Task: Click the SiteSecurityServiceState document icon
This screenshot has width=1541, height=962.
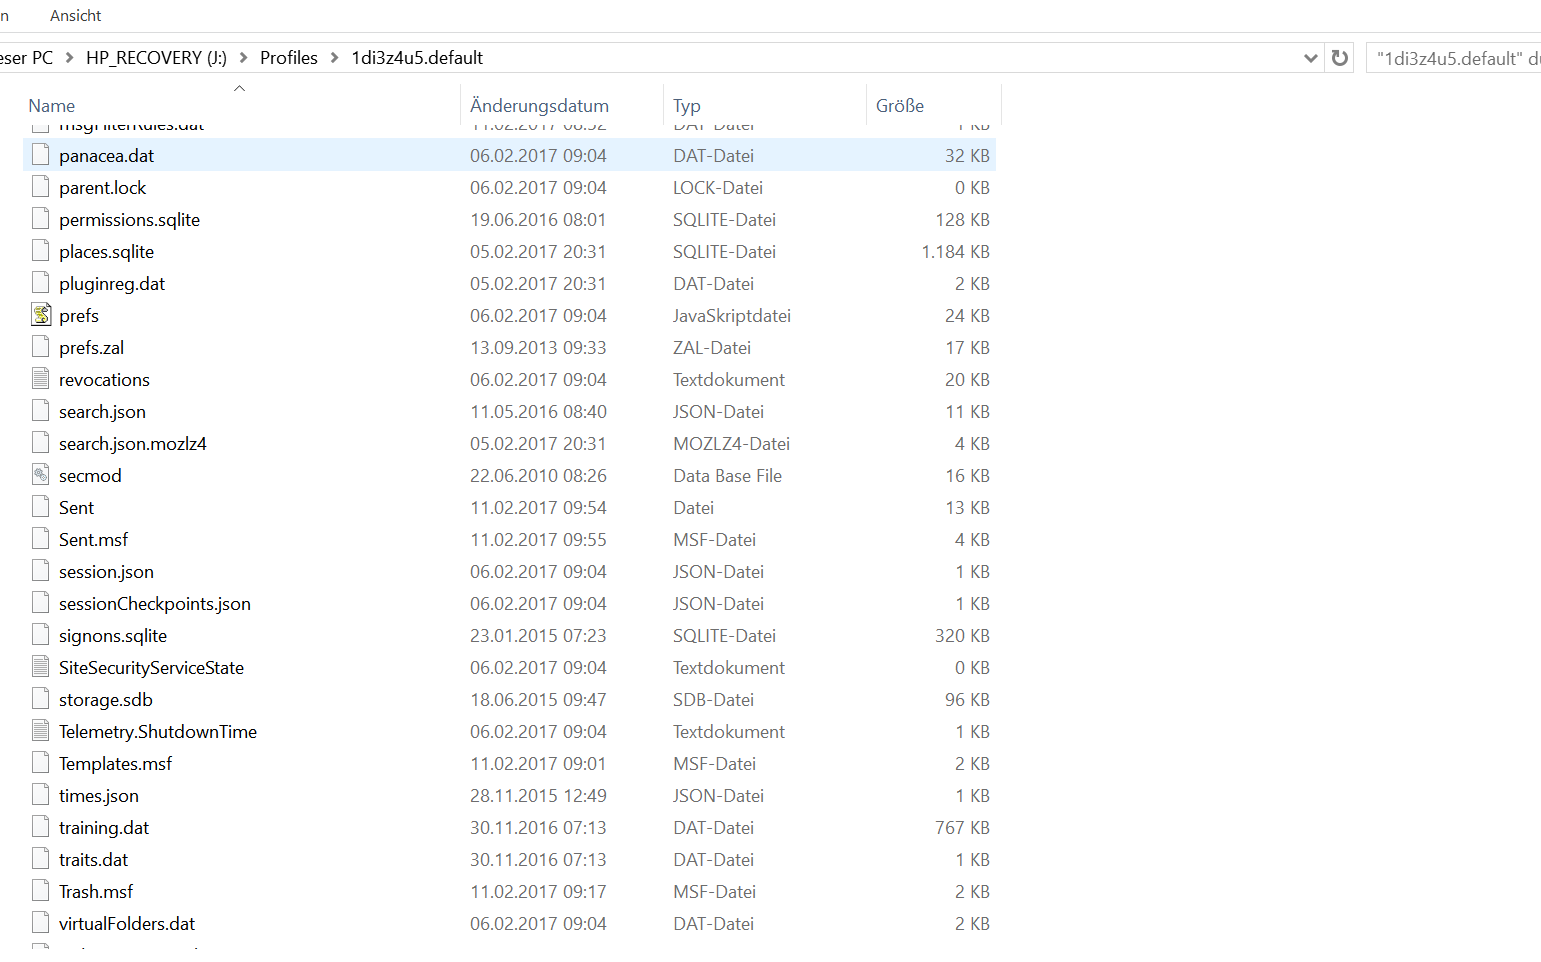Action: click(40, 667)
